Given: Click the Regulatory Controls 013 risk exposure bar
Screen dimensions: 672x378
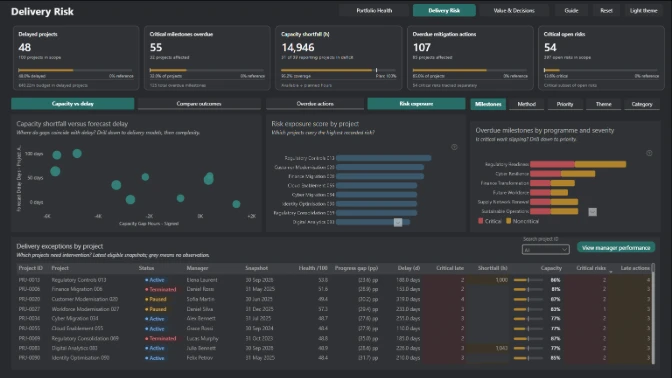Looking at the screenshot, I should point(384,158).
